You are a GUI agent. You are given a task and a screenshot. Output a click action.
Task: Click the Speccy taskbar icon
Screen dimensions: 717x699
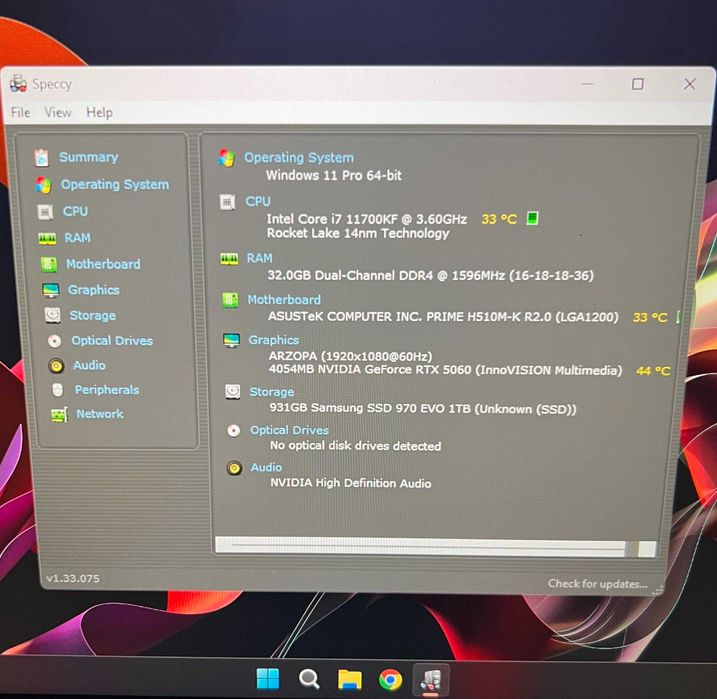coord(431,680)
